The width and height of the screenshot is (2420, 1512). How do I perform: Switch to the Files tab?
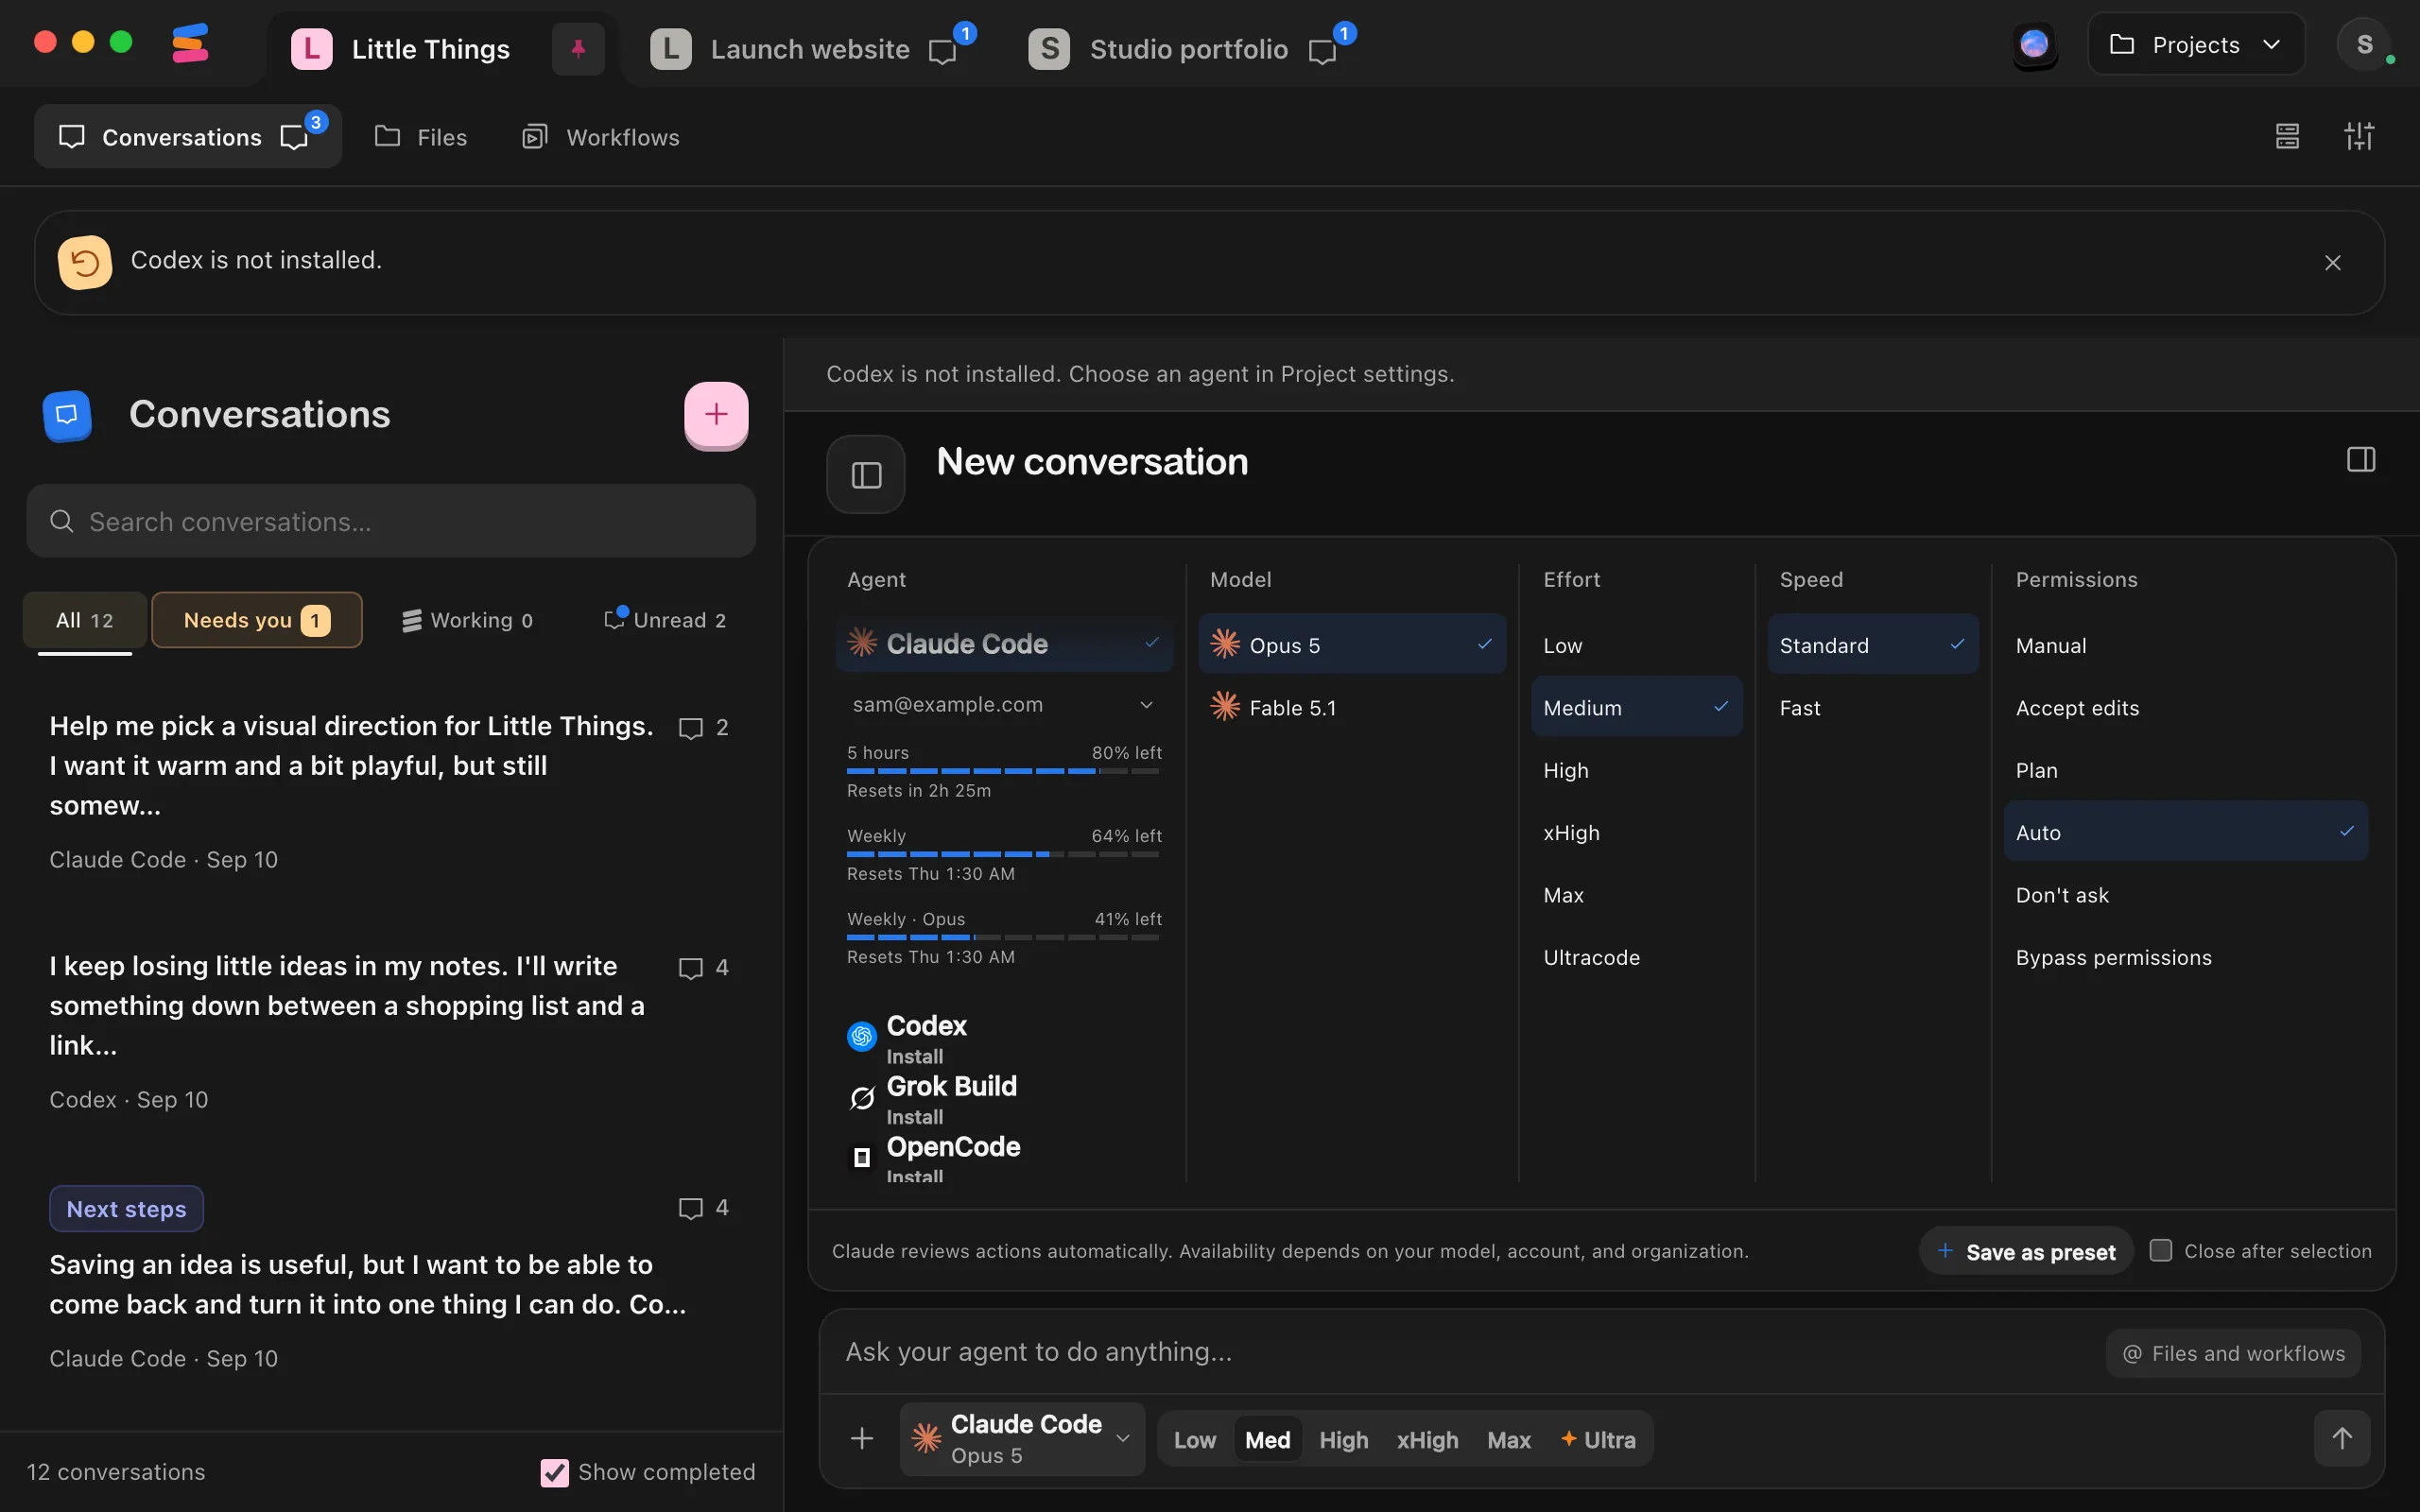[x=421, y=136]
